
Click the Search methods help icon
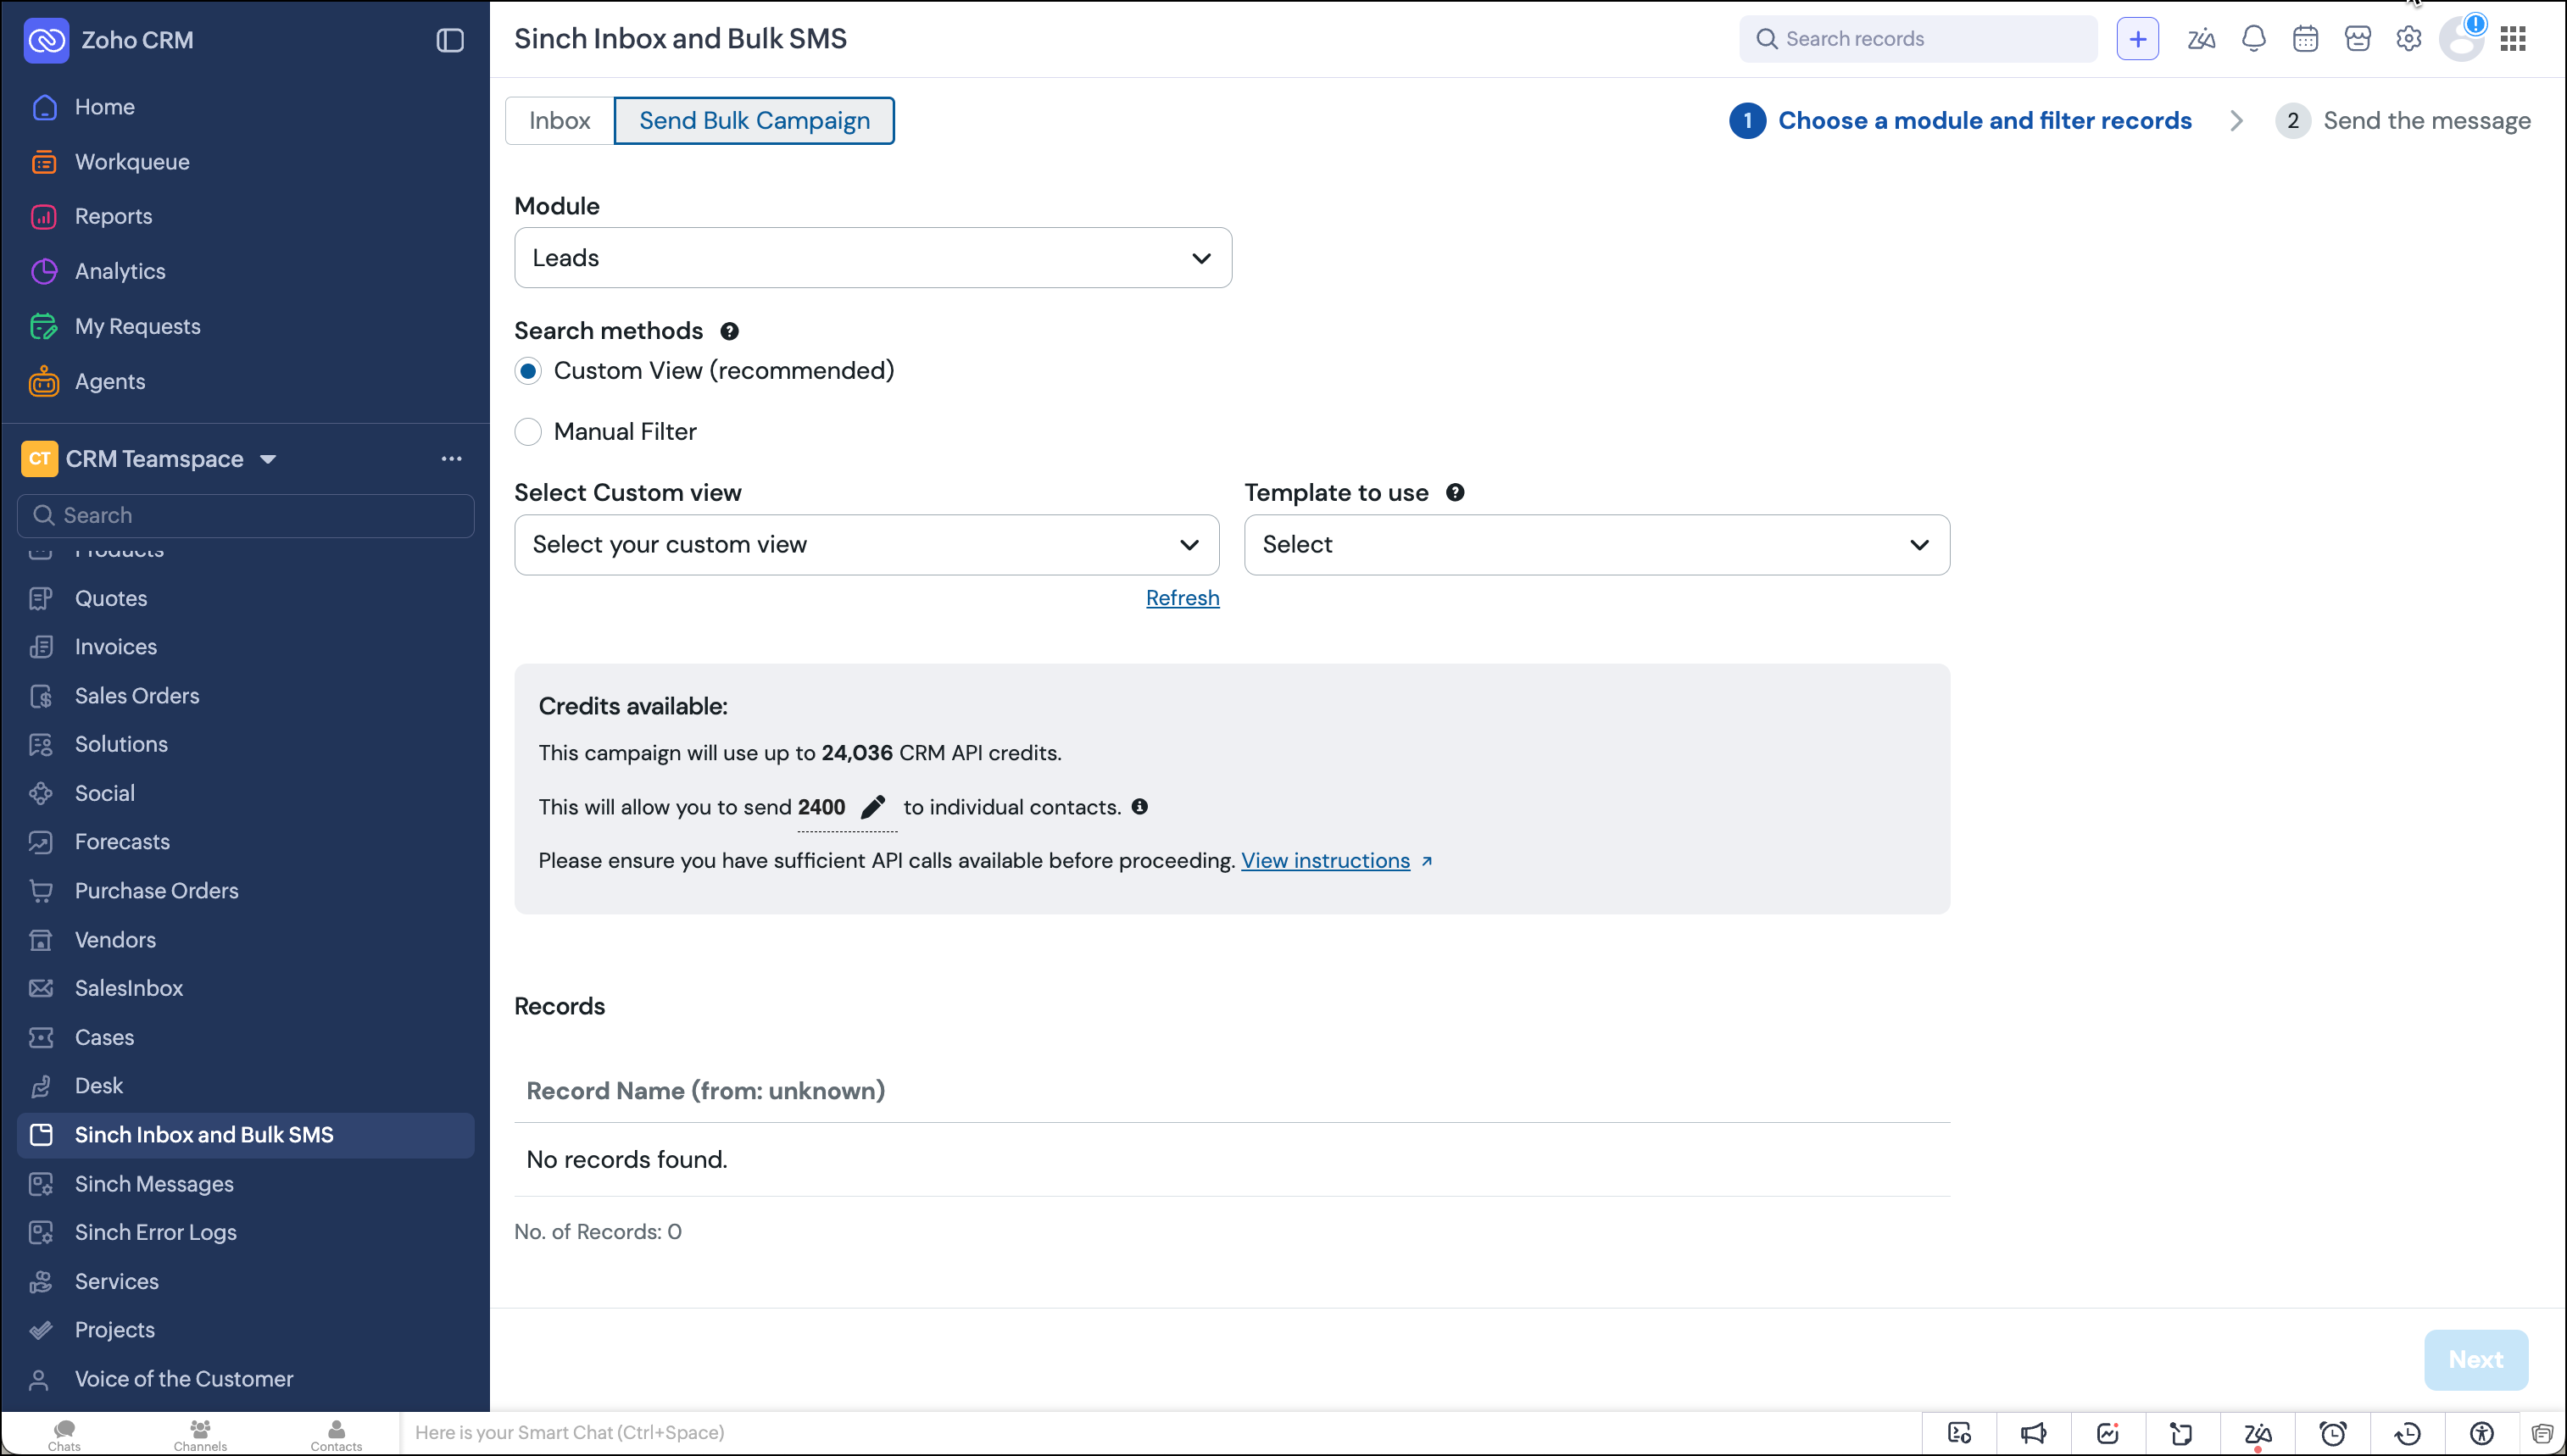(730, 331)
